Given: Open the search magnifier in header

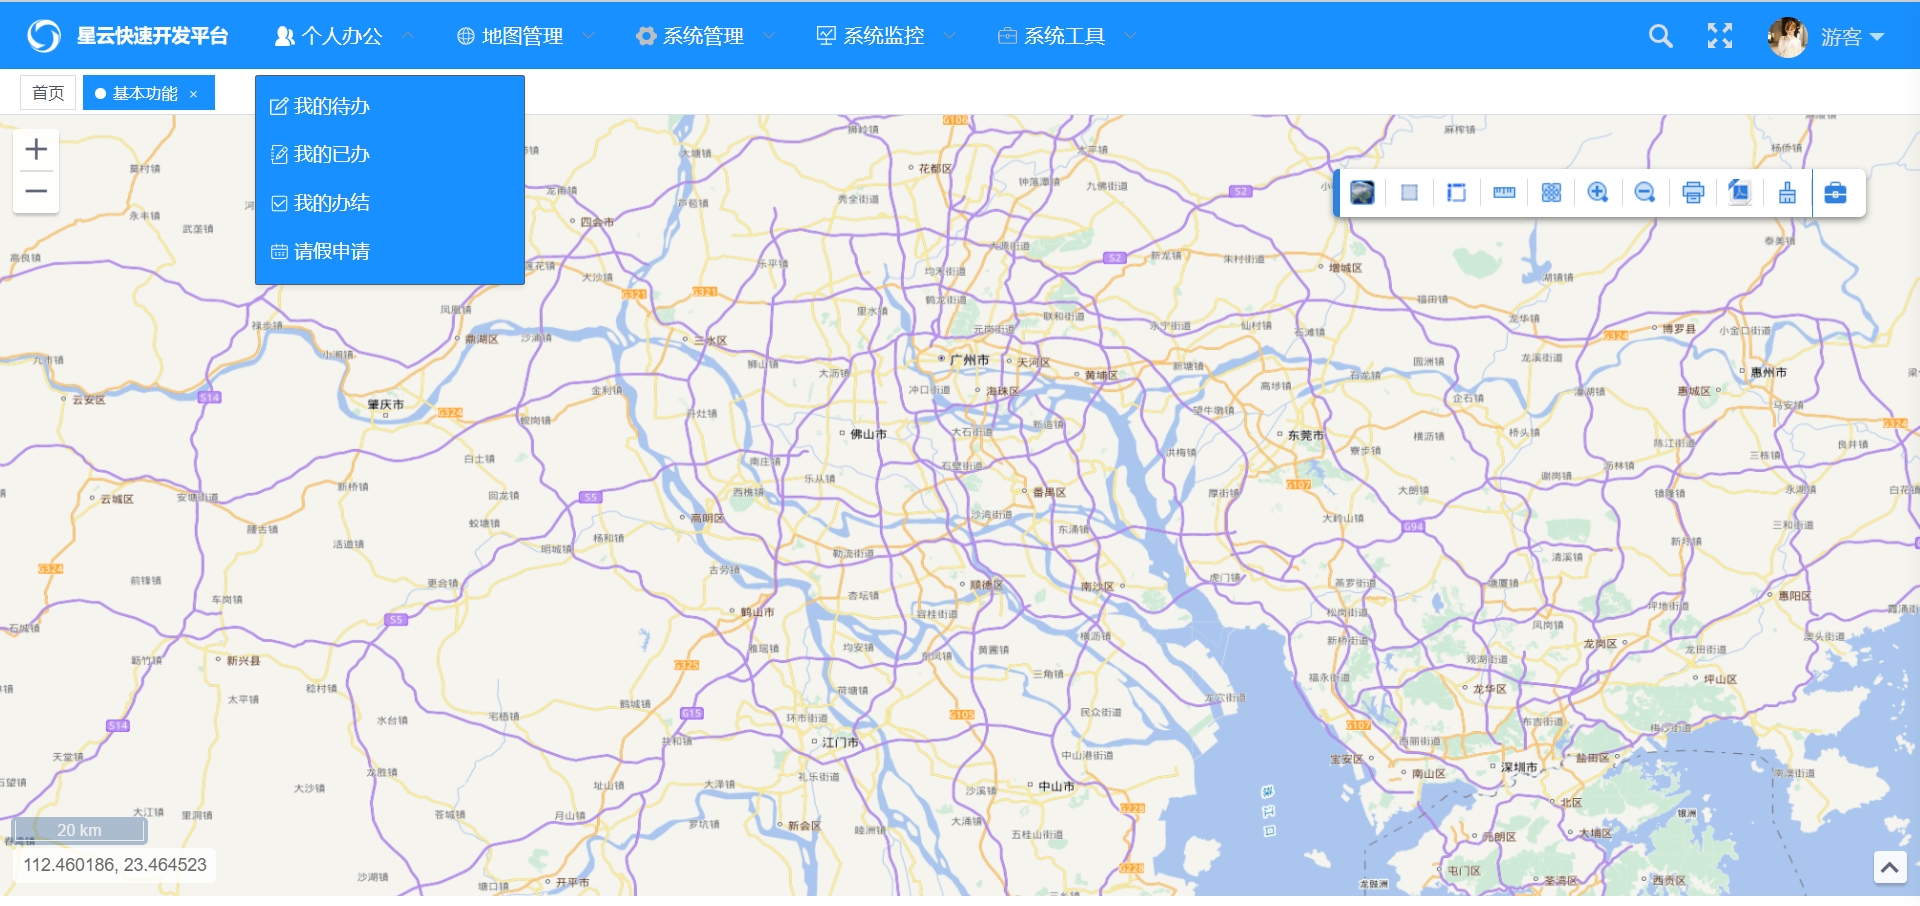Looking at the screenshot, I should (1660, 36).
